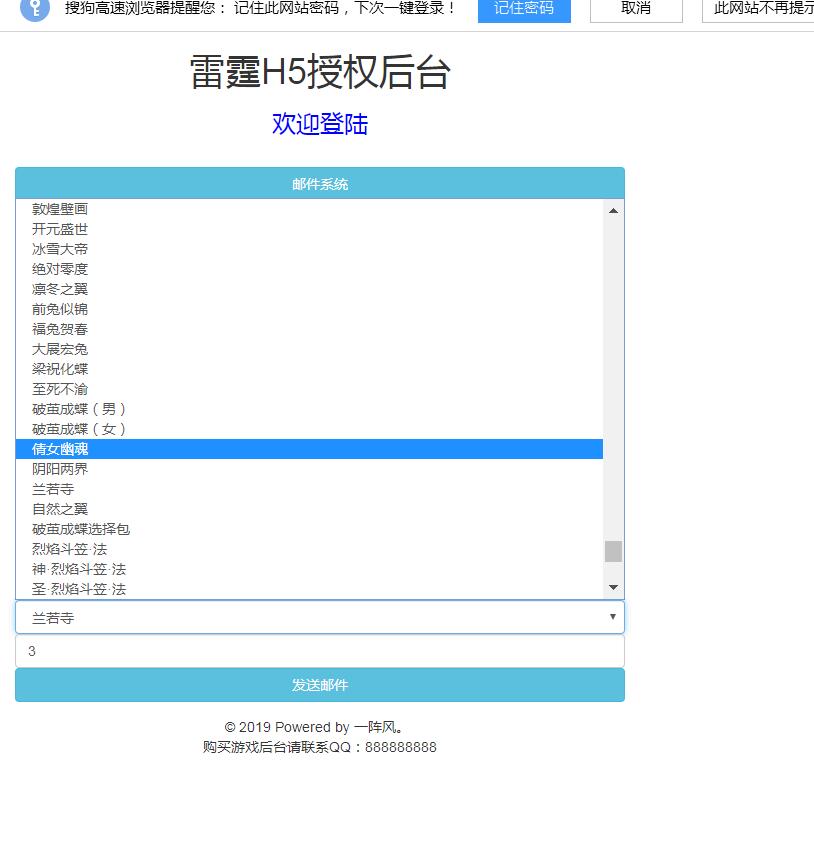Screen dimensions: 814x844
Task: Select 破茧成蝶（男）option
Action: click(x=79, y=409)
